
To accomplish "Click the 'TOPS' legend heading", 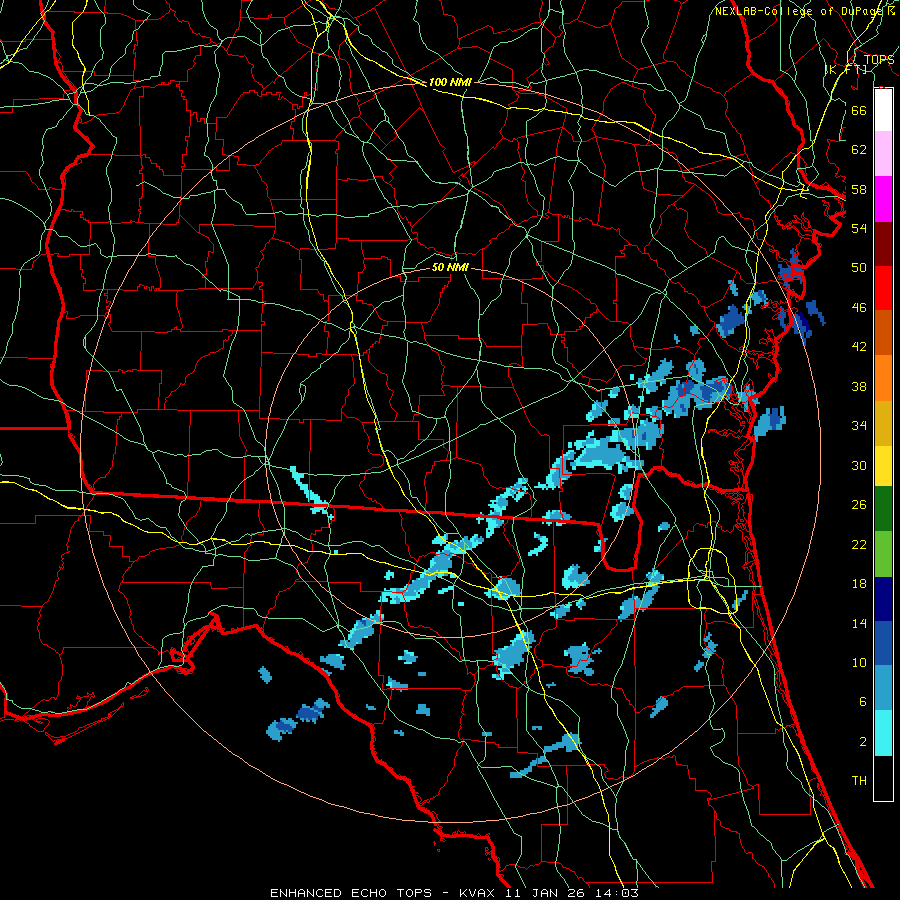I will (879, 59).
